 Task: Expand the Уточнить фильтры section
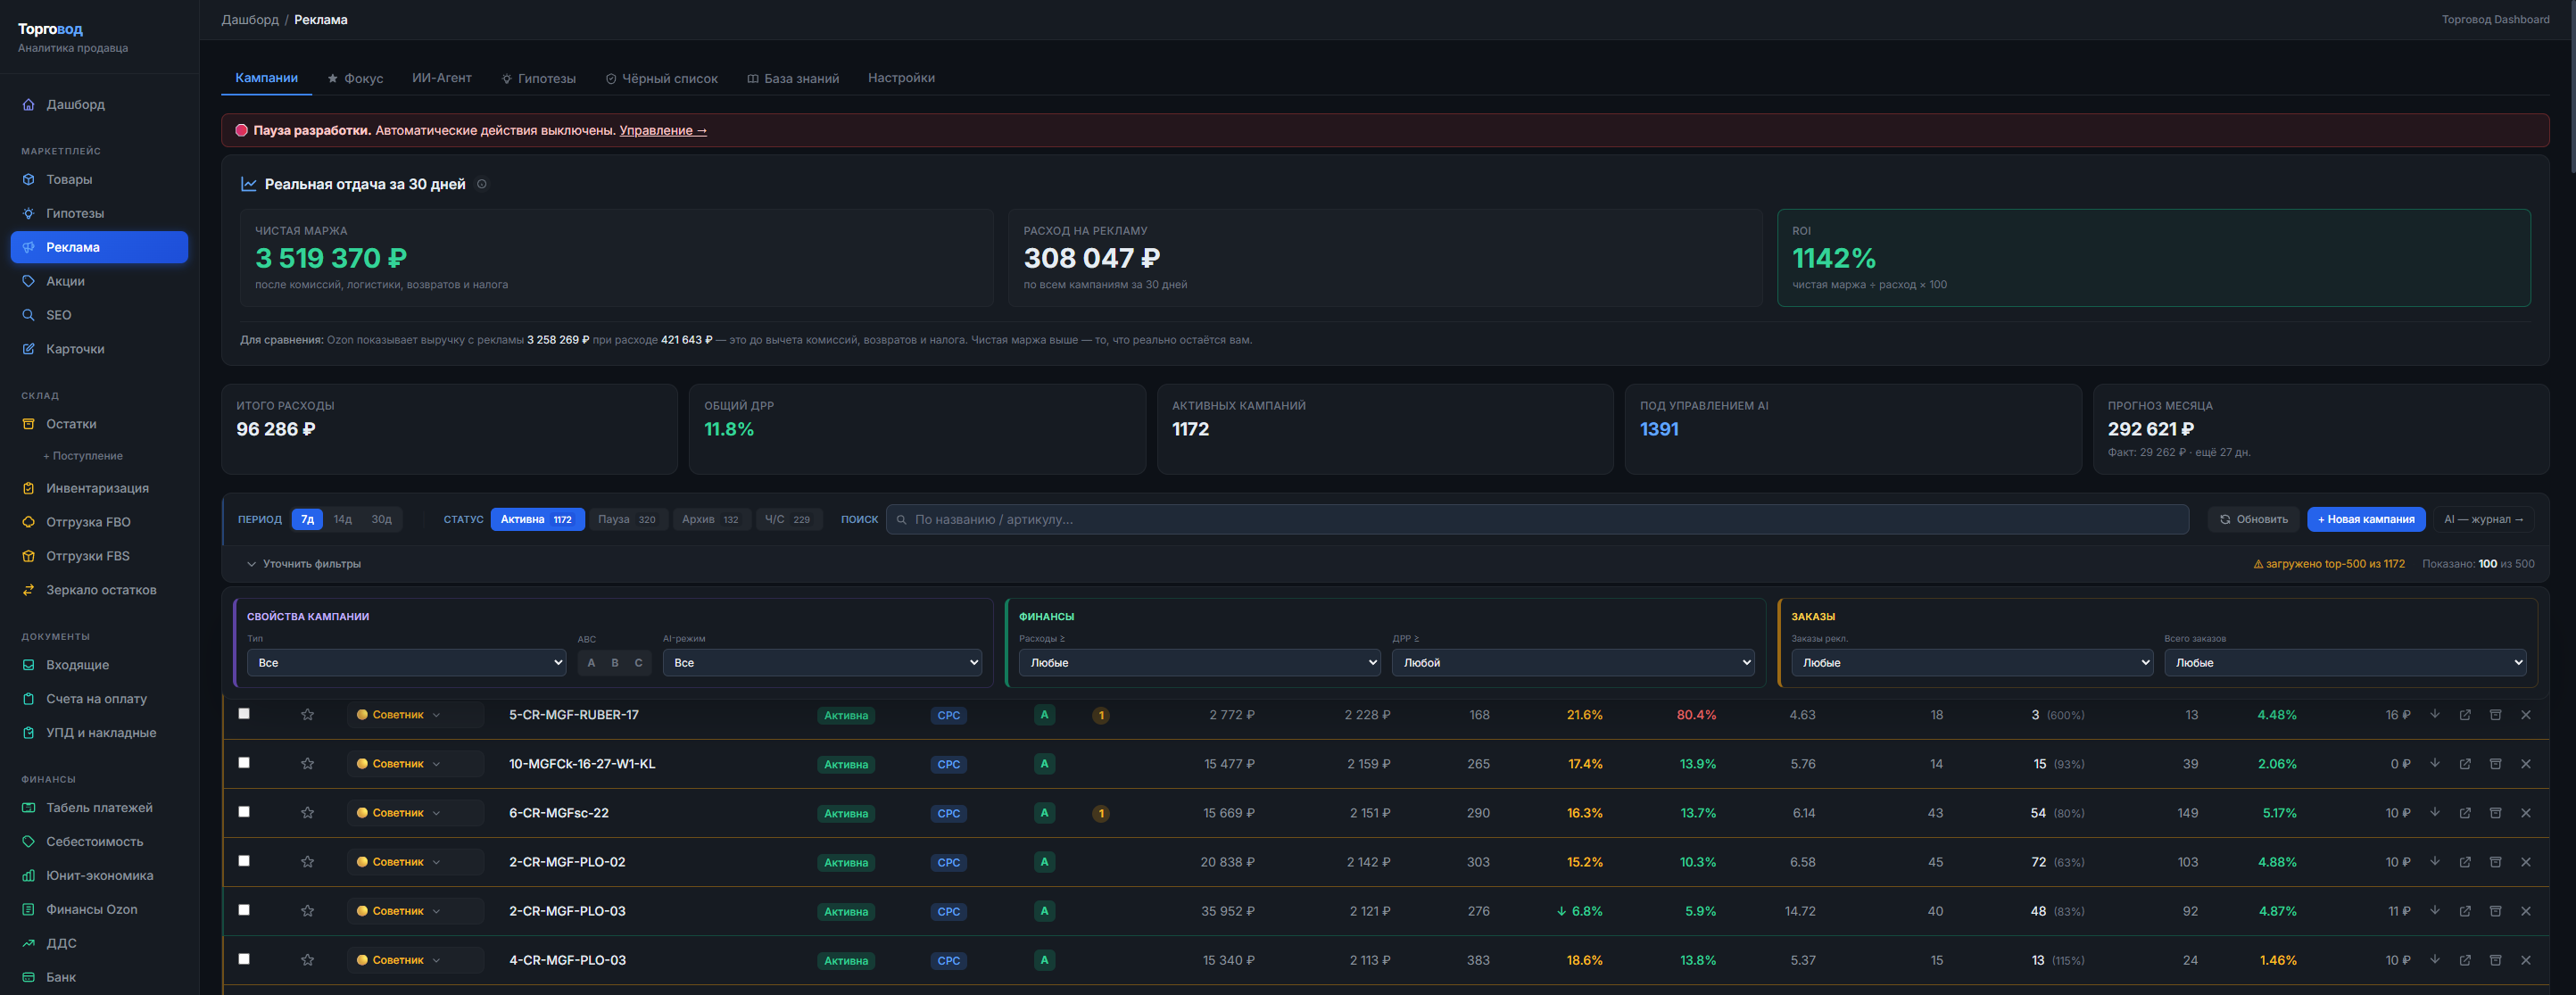pos(304,564)
